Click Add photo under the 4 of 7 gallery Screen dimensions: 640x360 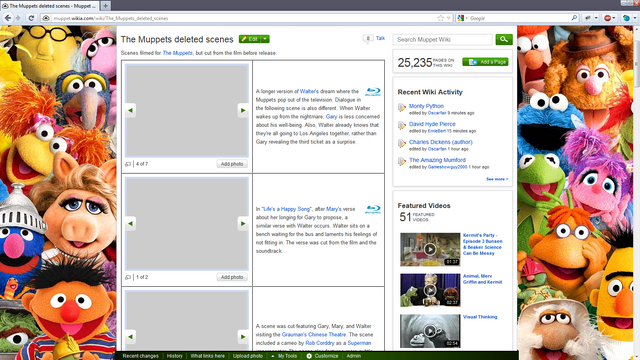pyautogui.click(x=232, y=164)
